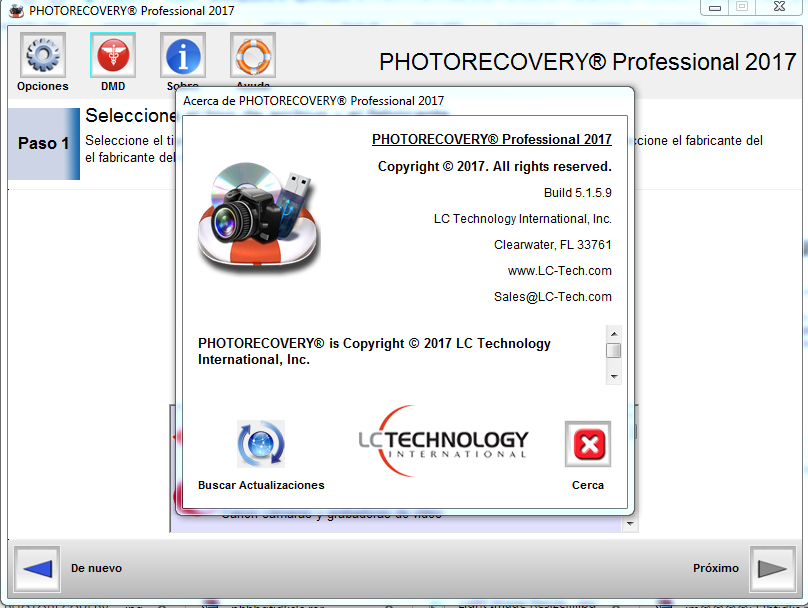This screenshot has height=608, width=808.
Task: Click the DMD label text
Action: 113,86
